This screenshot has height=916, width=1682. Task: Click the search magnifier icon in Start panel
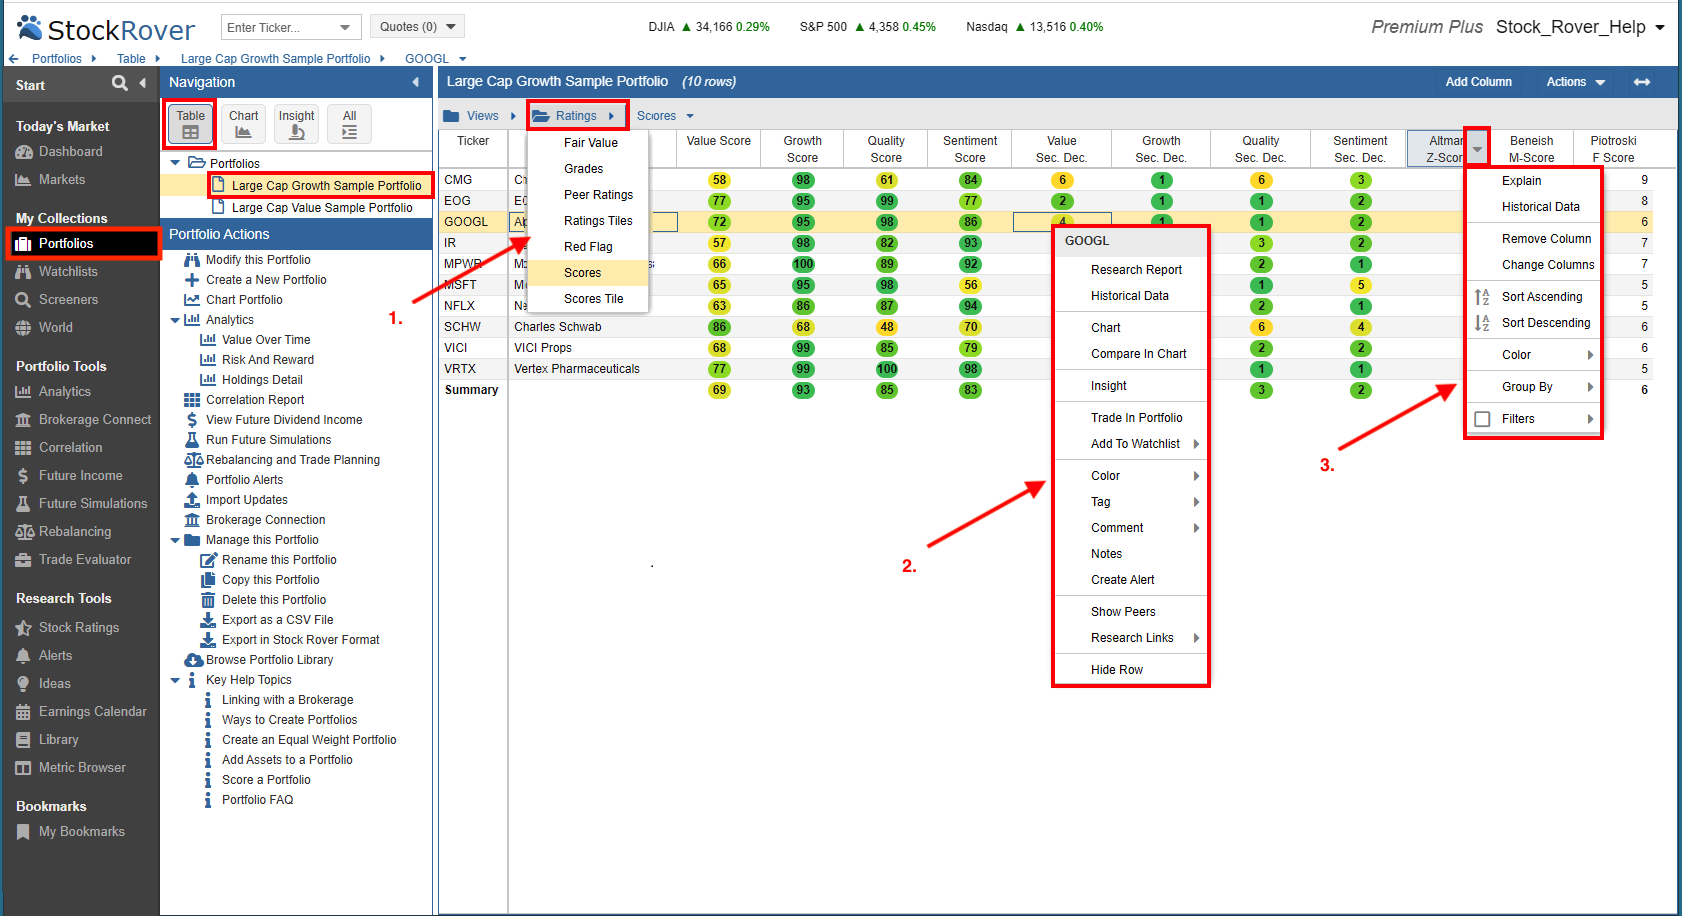point(120,83)
